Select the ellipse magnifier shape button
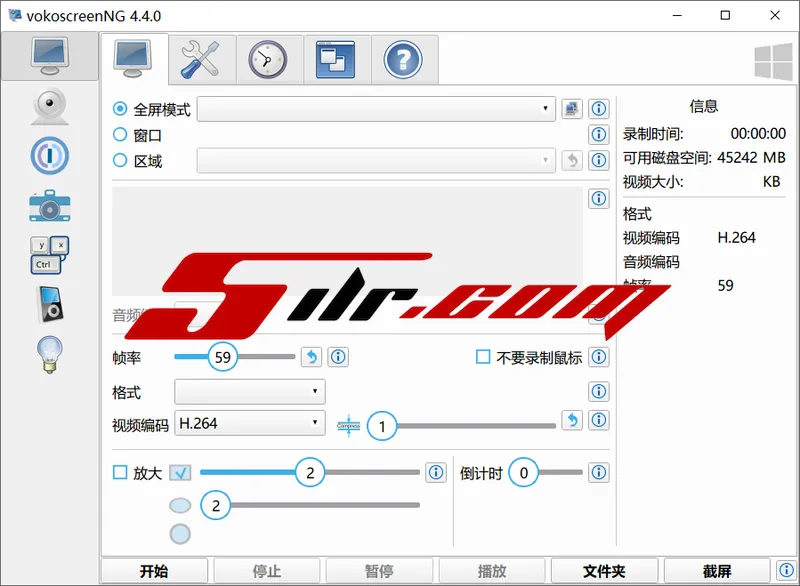Image resolution: width=800 pixels, height=586 pixels. [x=180, y=505]
